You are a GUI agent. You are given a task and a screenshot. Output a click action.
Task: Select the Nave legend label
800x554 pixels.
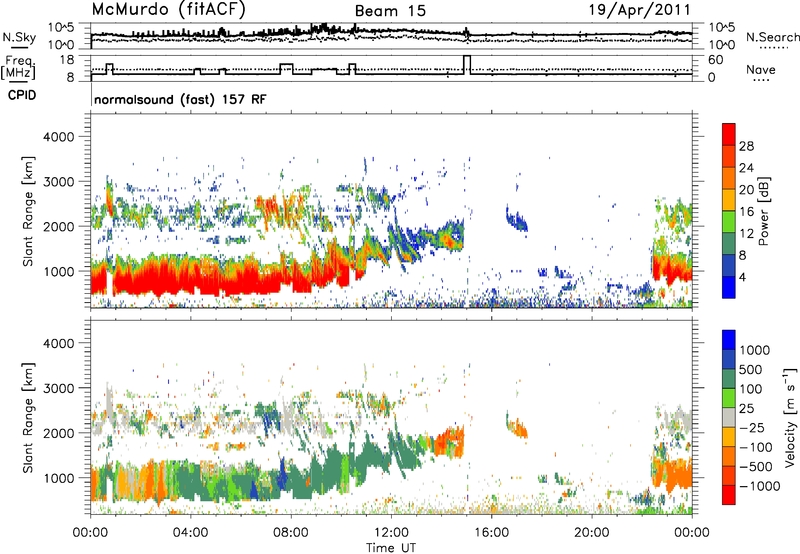pyautogui.click(x=761, y=69)
